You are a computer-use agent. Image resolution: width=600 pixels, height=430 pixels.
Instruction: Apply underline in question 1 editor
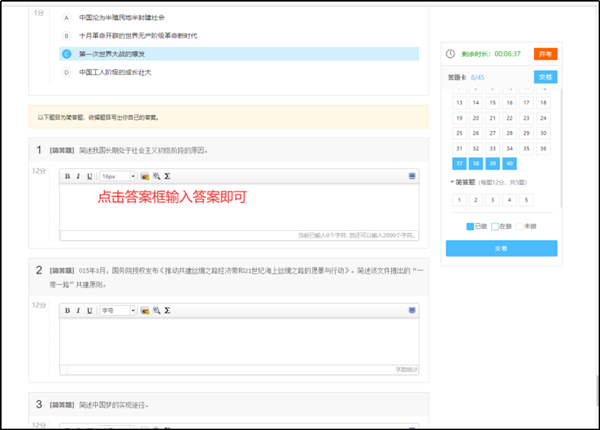click(x=90, y=176)
